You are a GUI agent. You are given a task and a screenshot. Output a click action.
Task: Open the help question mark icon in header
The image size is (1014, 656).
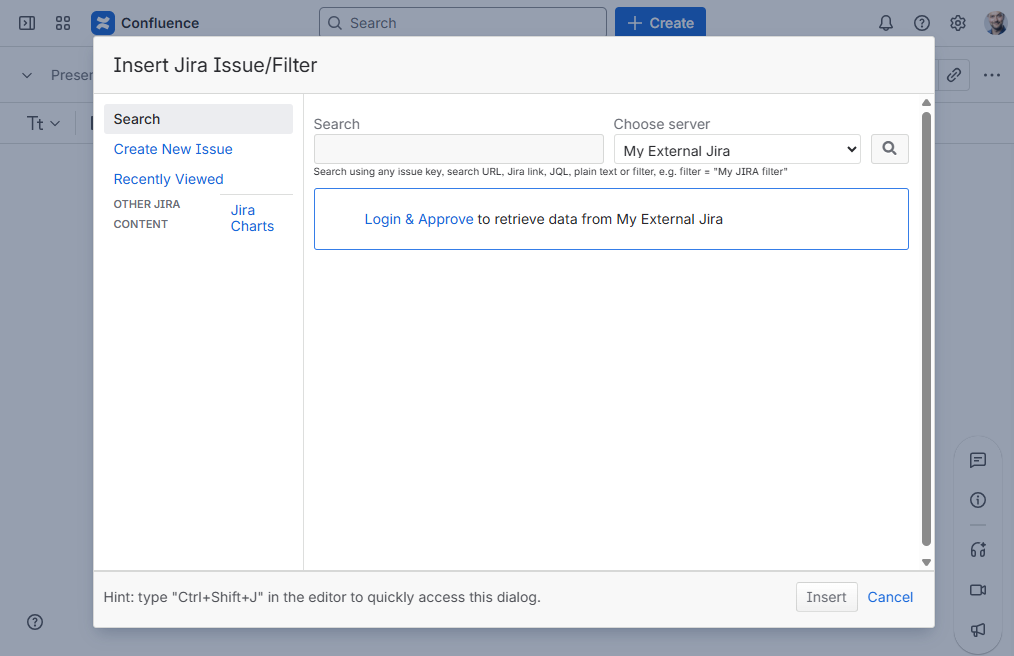[x=921, y=23]
